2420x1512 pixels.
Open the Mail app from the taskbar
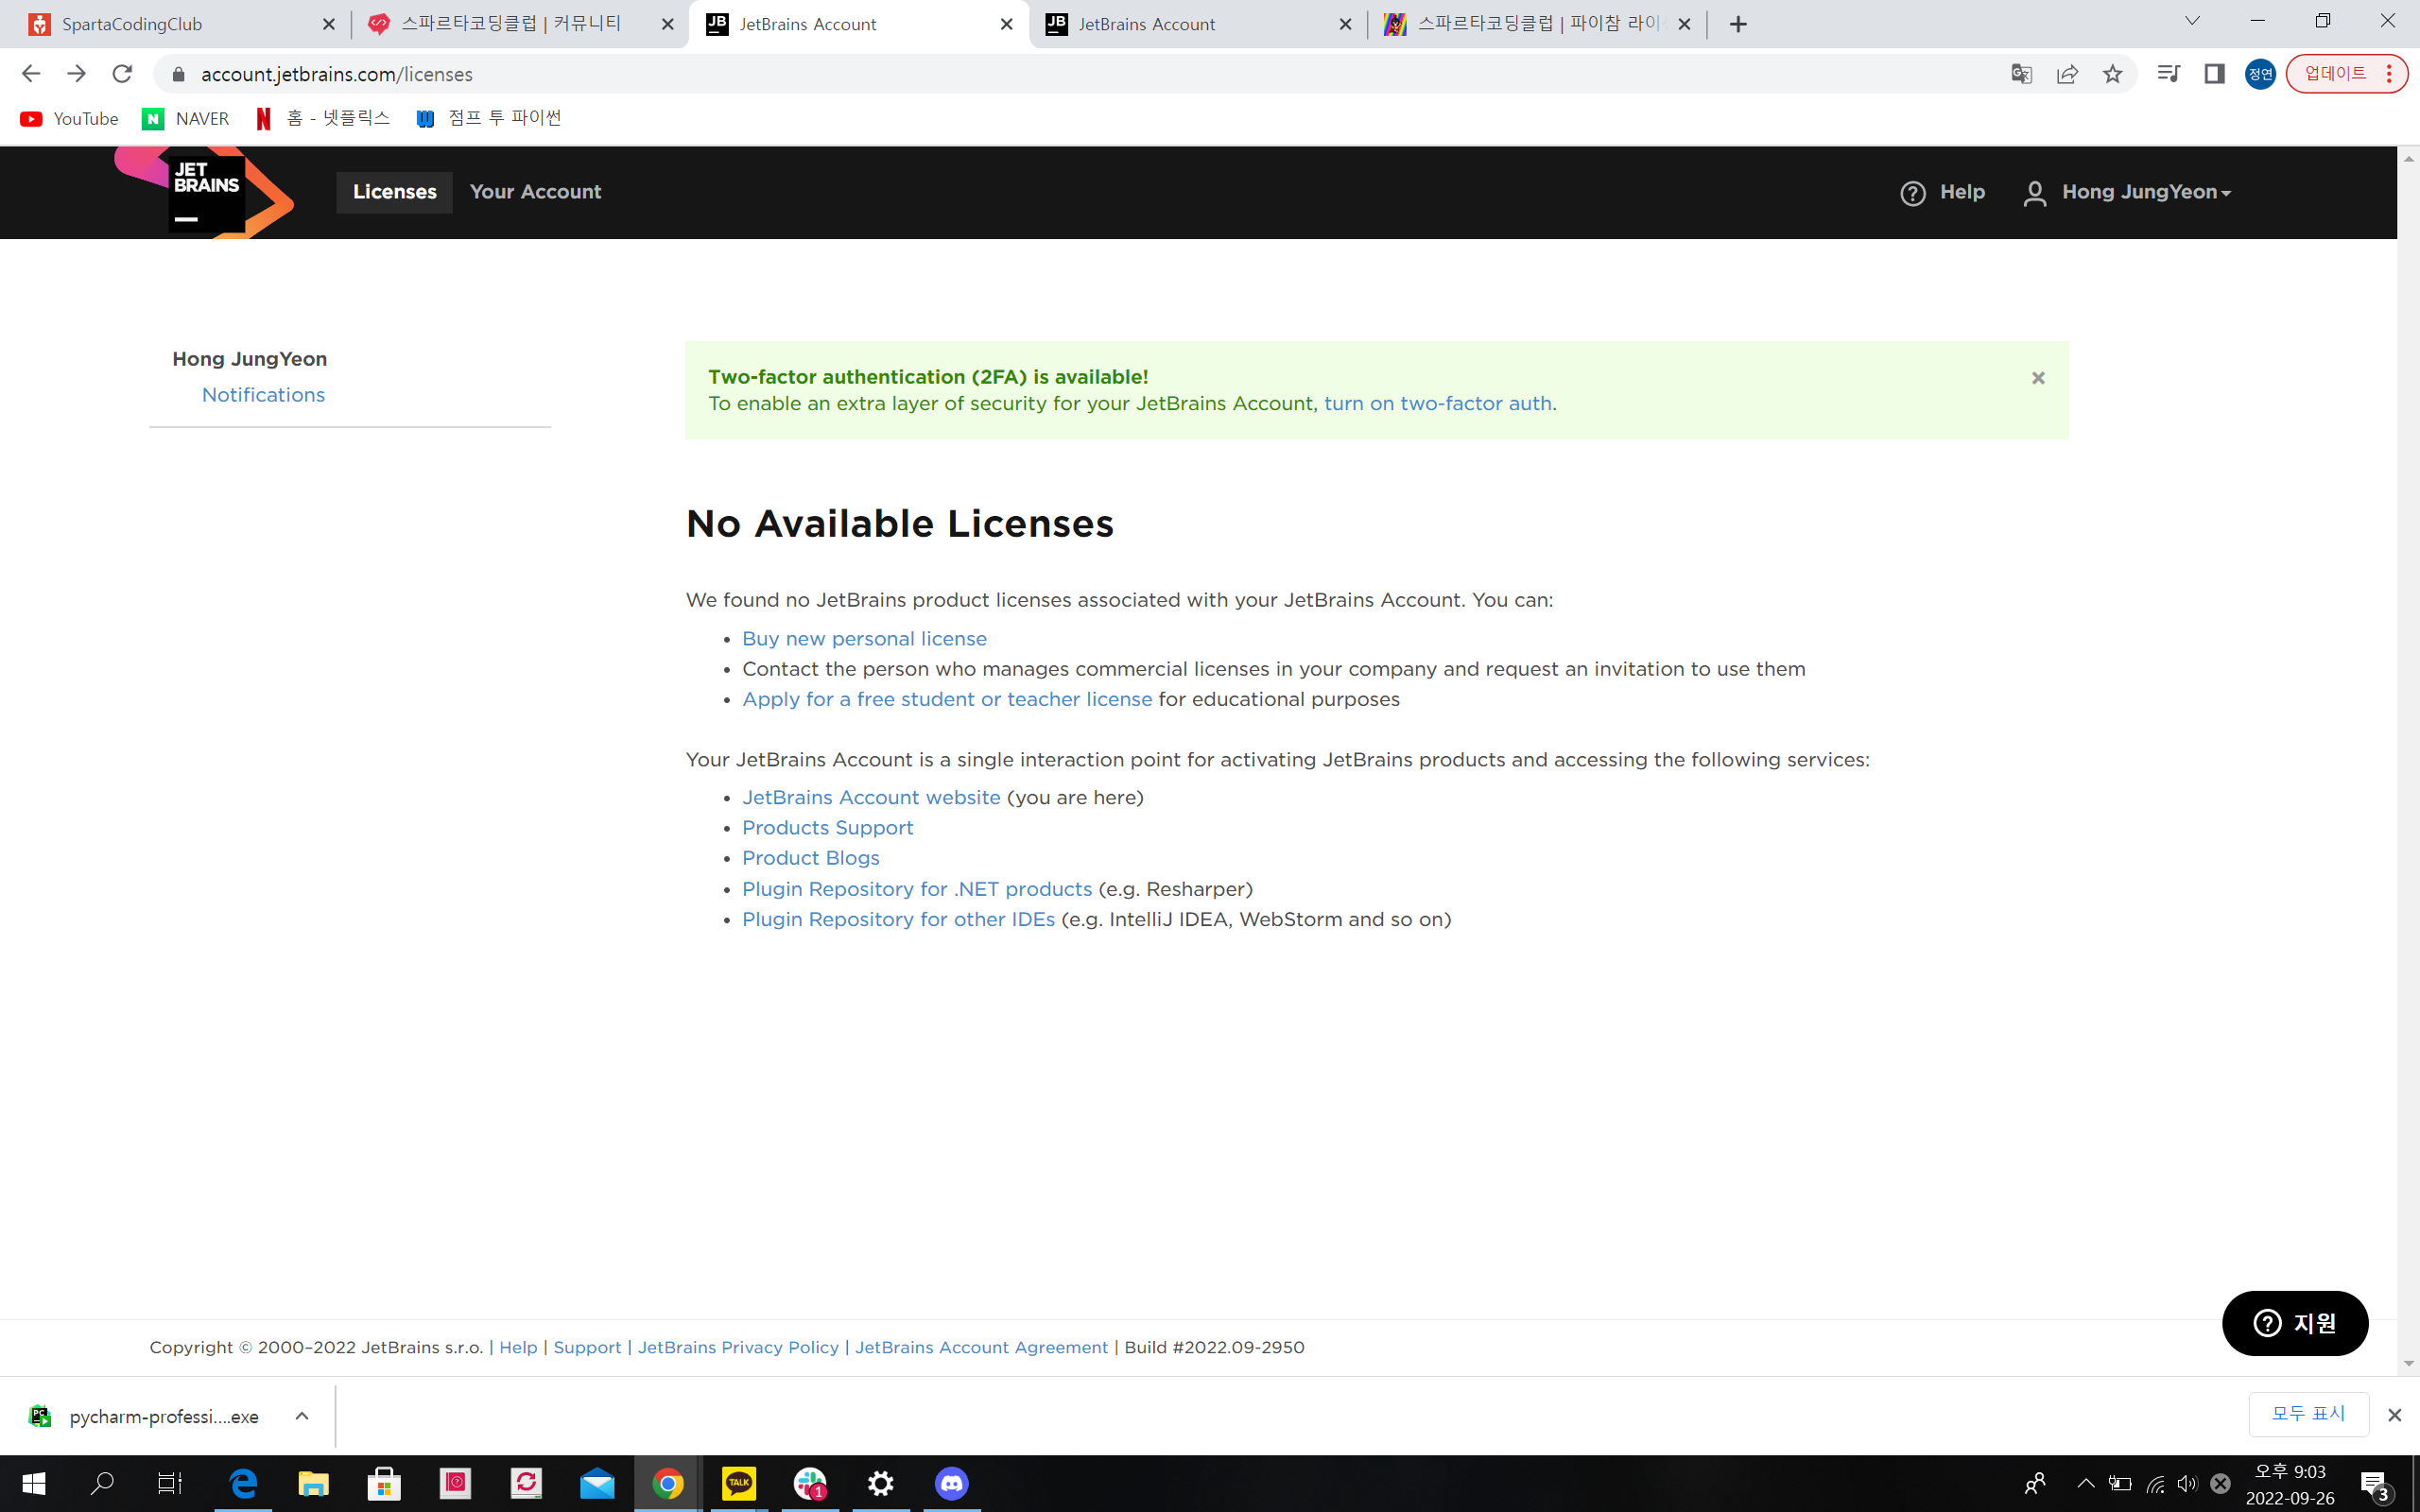597,1484
